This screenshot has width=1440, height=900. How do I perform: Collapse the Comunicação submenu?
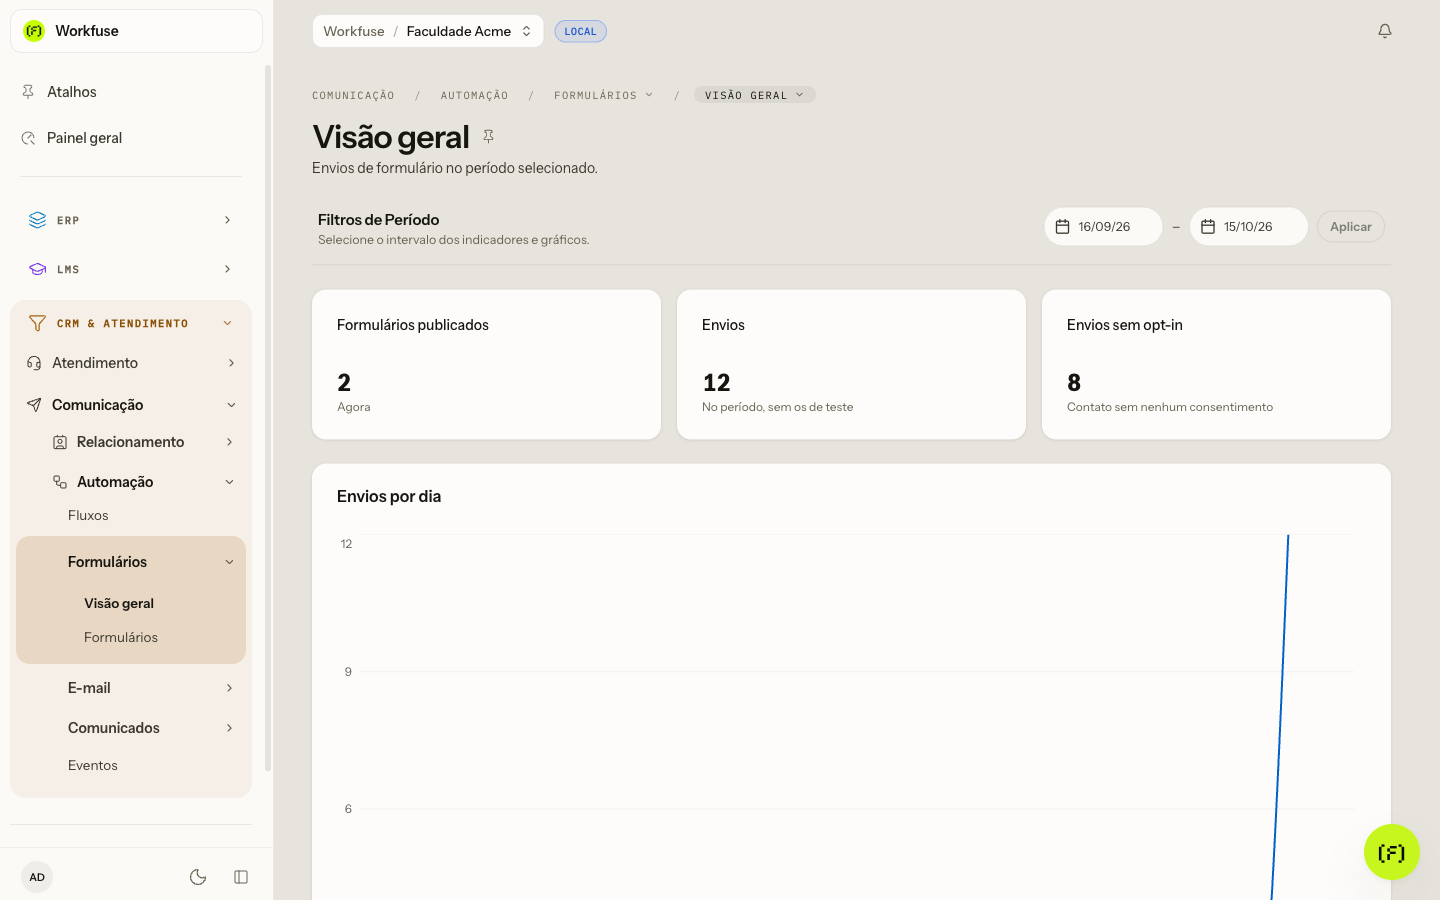point(231,405)
